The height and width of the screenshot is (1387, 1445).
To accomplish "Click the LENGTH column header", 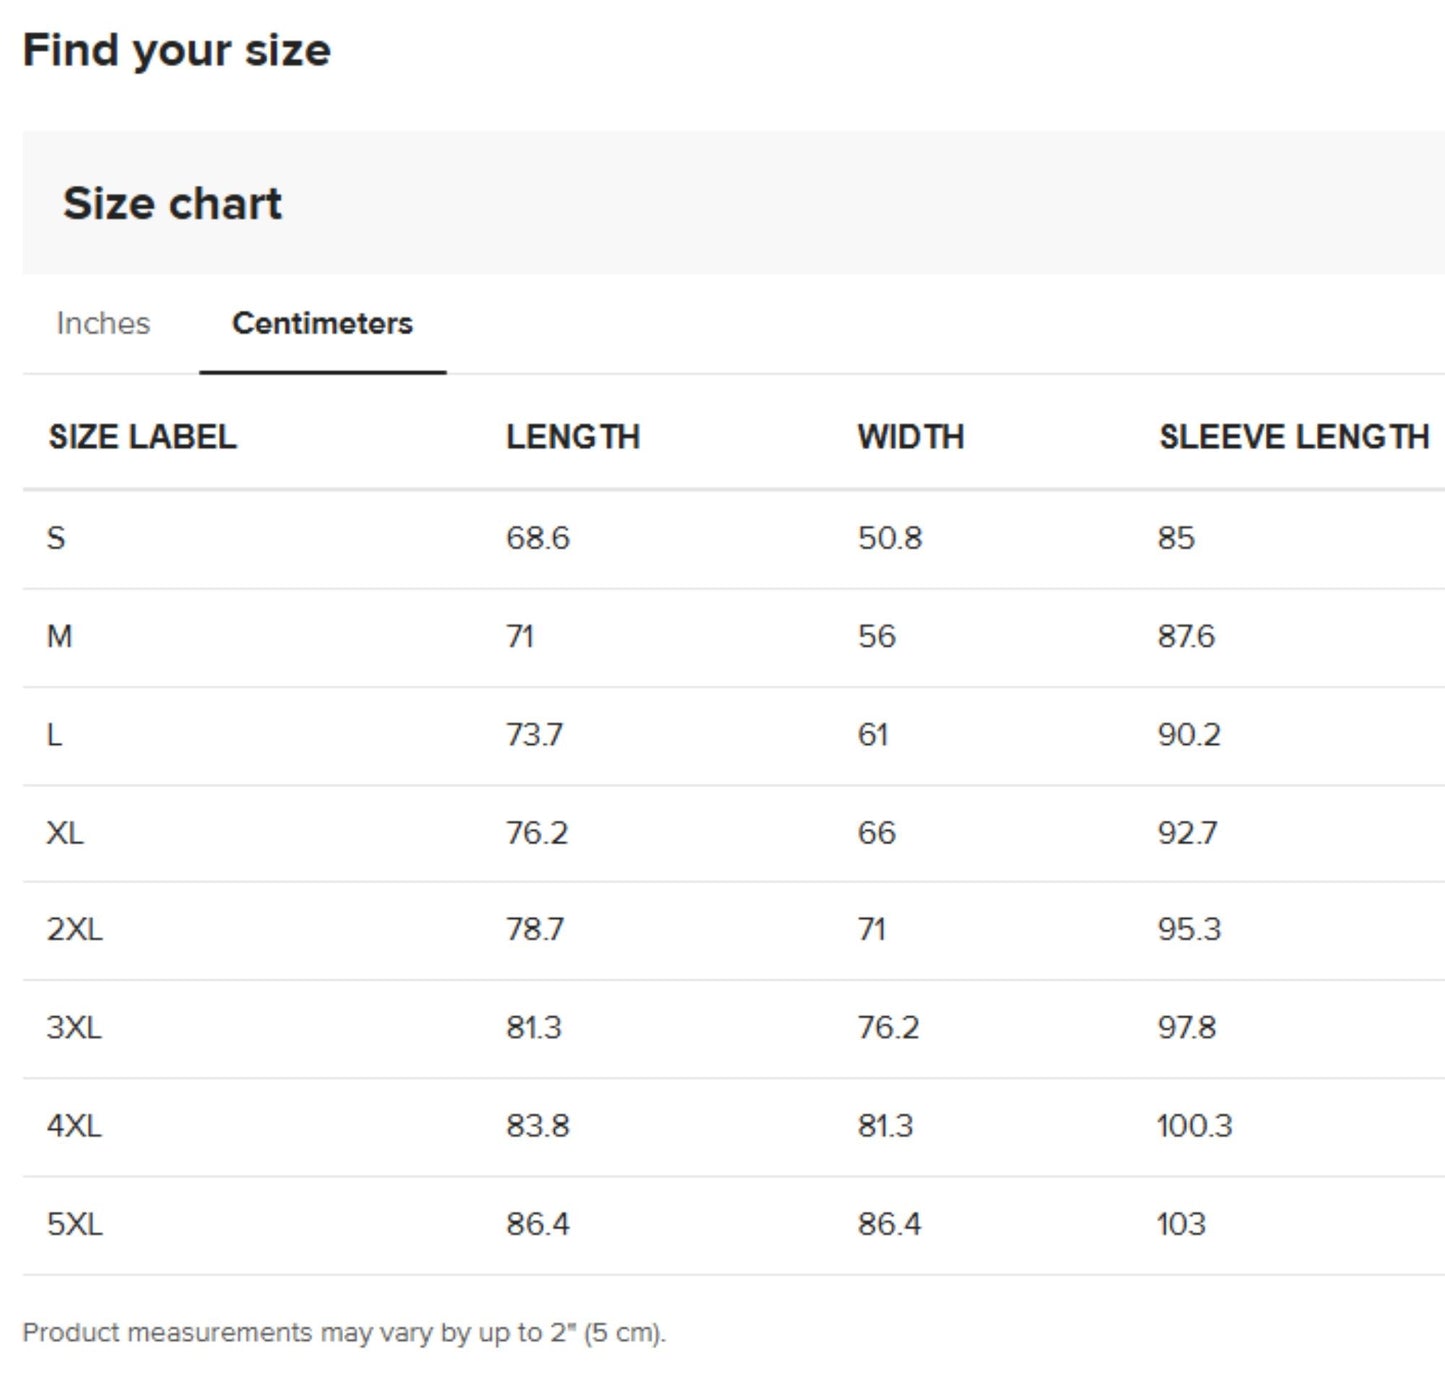I will tap(572, 437).
